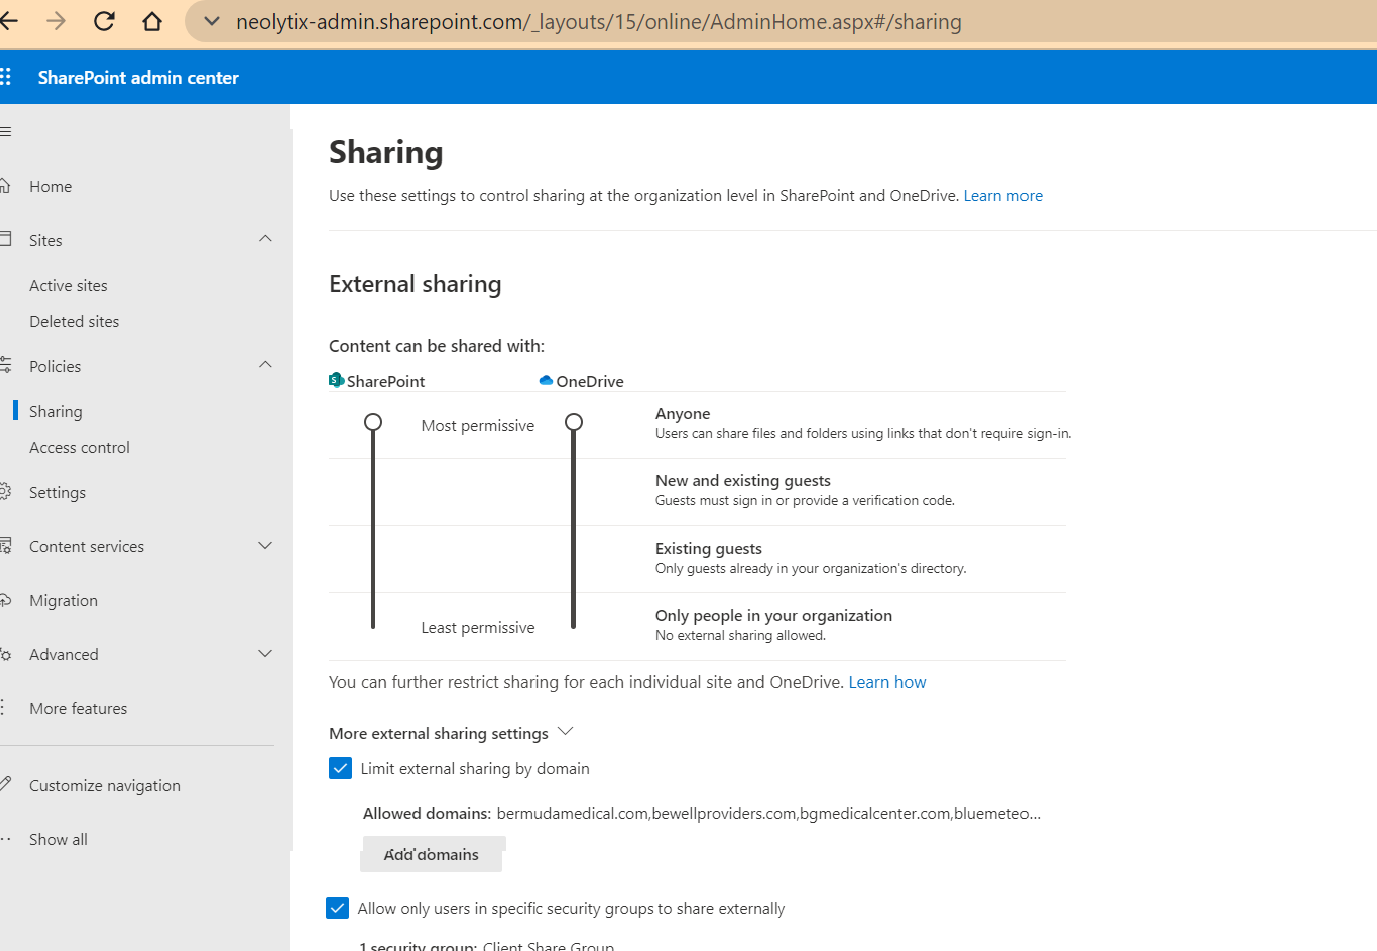
Task: Open the chevron dropdown beside the URL
Action: (212, 21)
